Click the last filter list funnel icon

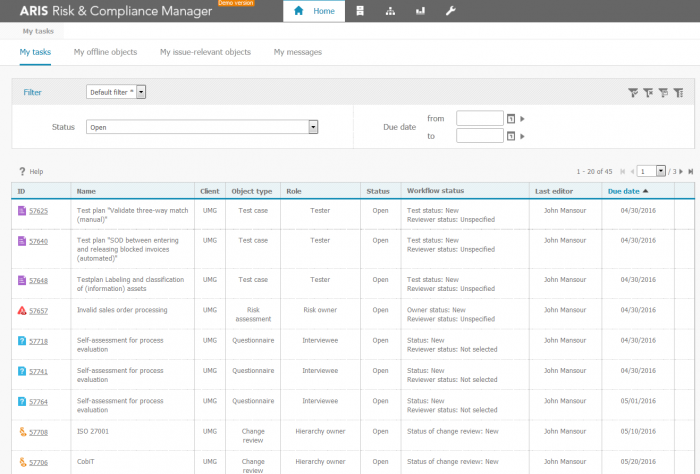click(679, 92)
